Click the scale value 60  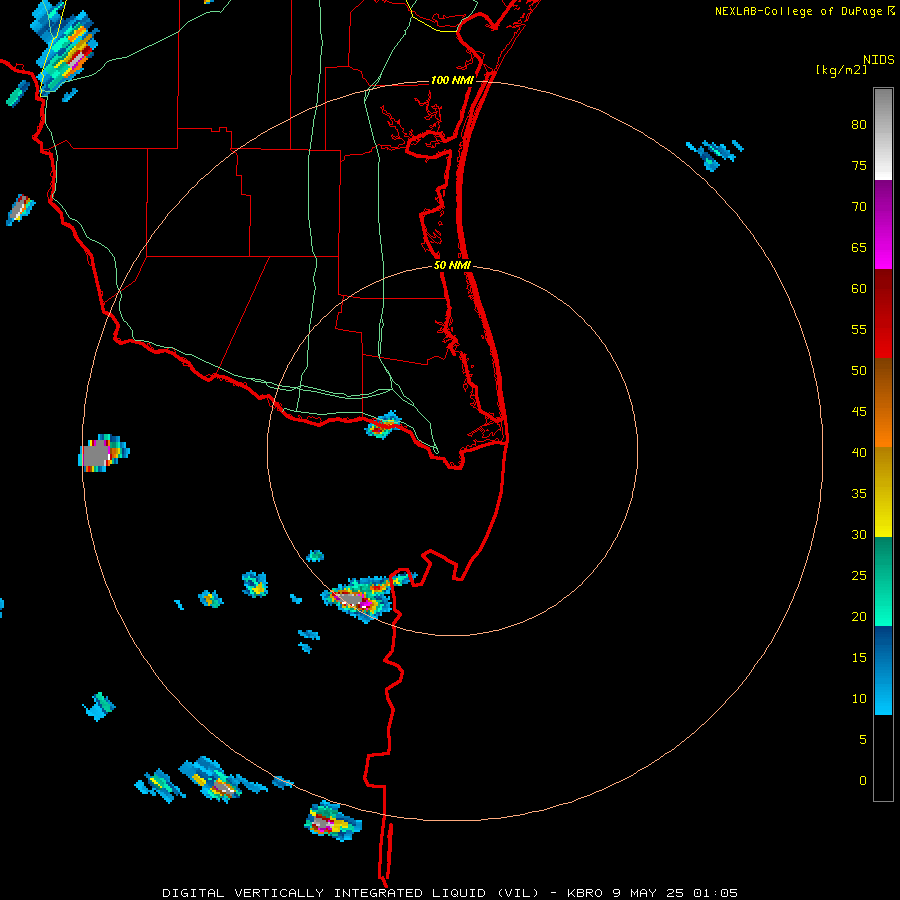coord(859,289)
